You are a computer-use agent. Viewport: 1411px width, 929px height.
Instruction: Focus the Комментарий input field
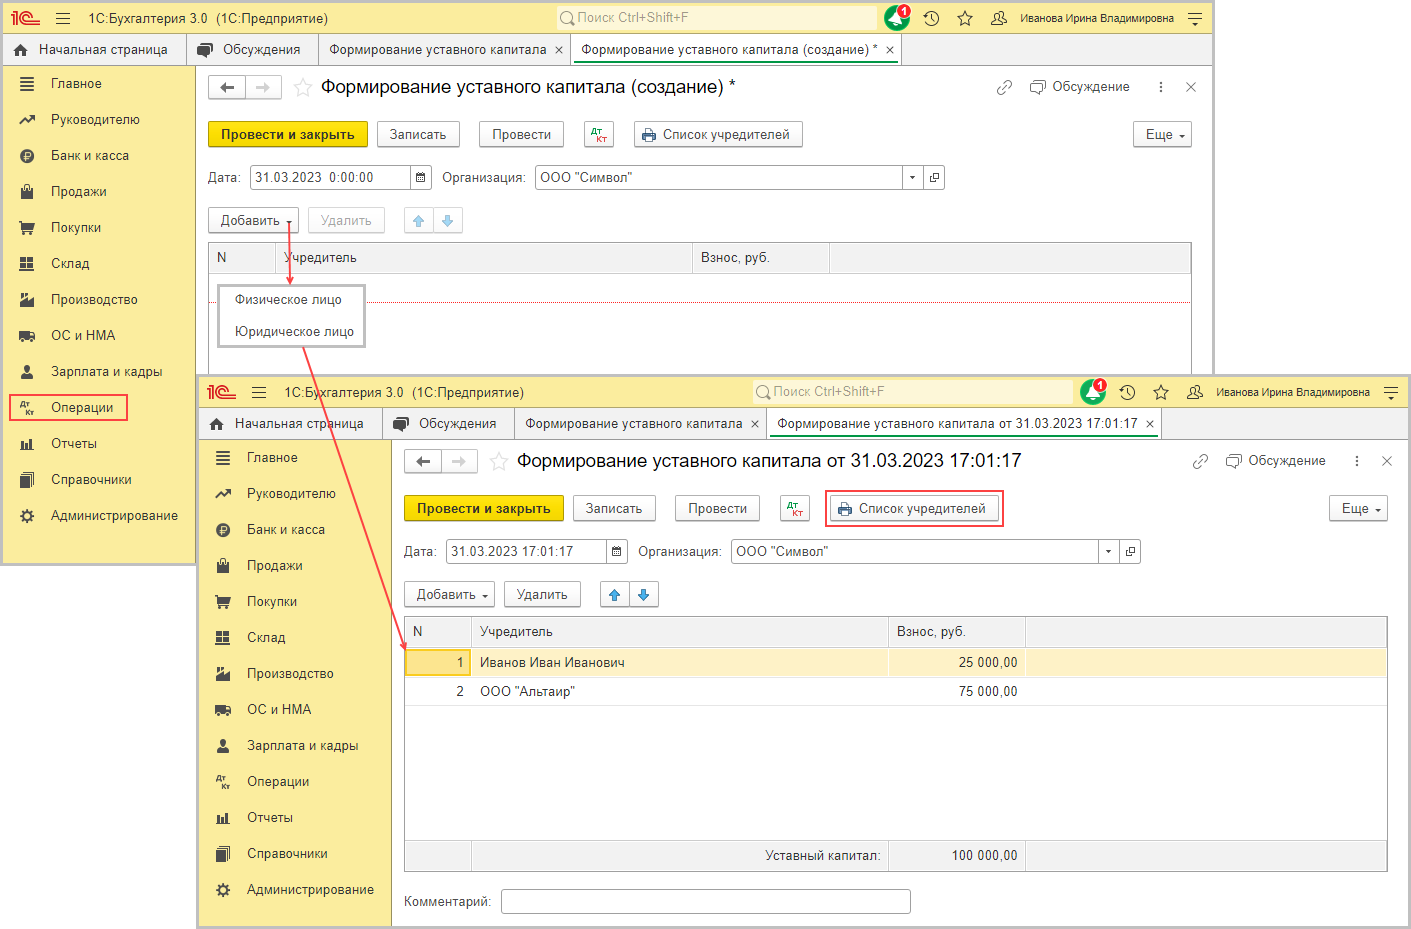(x=706, y=902)
